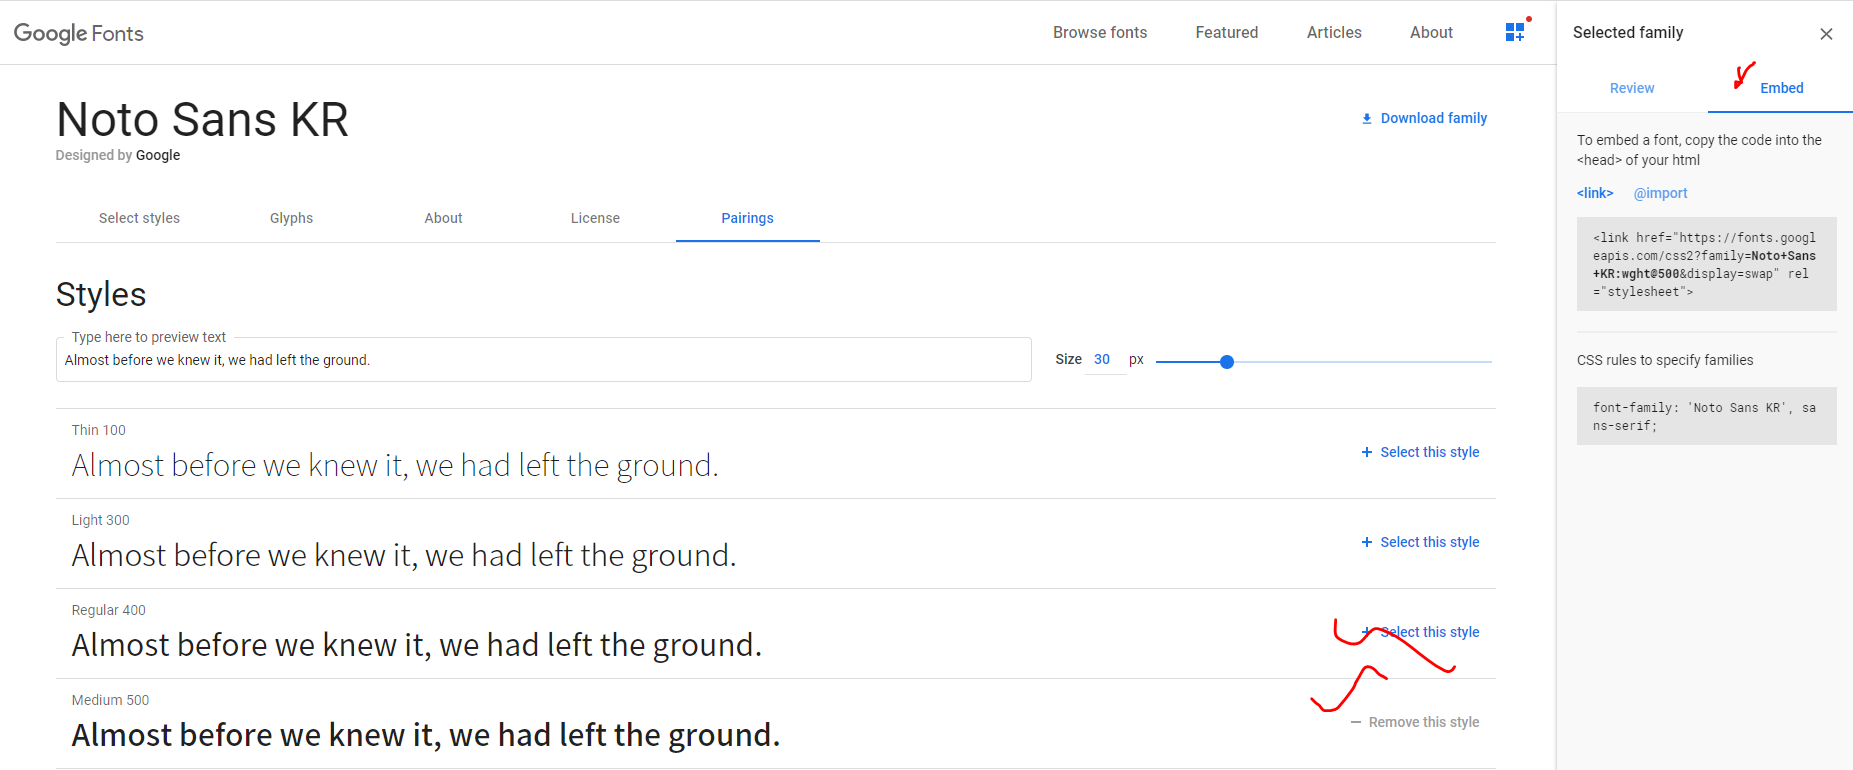Open the About tab below font title
The image size is (1853, 770).
point(443,218)
